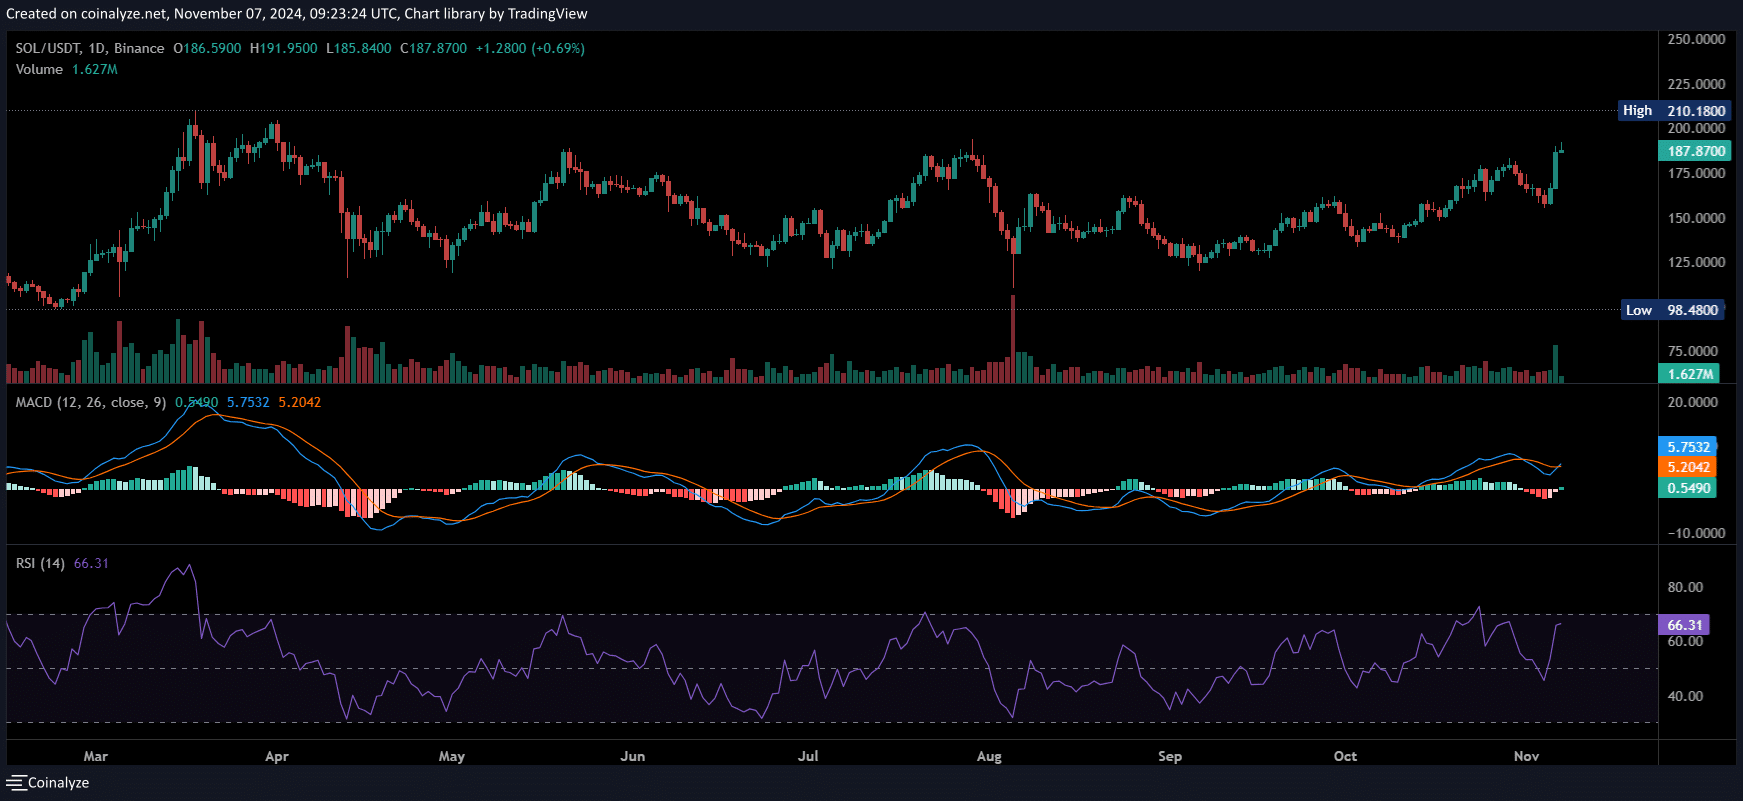
Task: Click the High 210.1800 price label
Action: point(1674,111)
